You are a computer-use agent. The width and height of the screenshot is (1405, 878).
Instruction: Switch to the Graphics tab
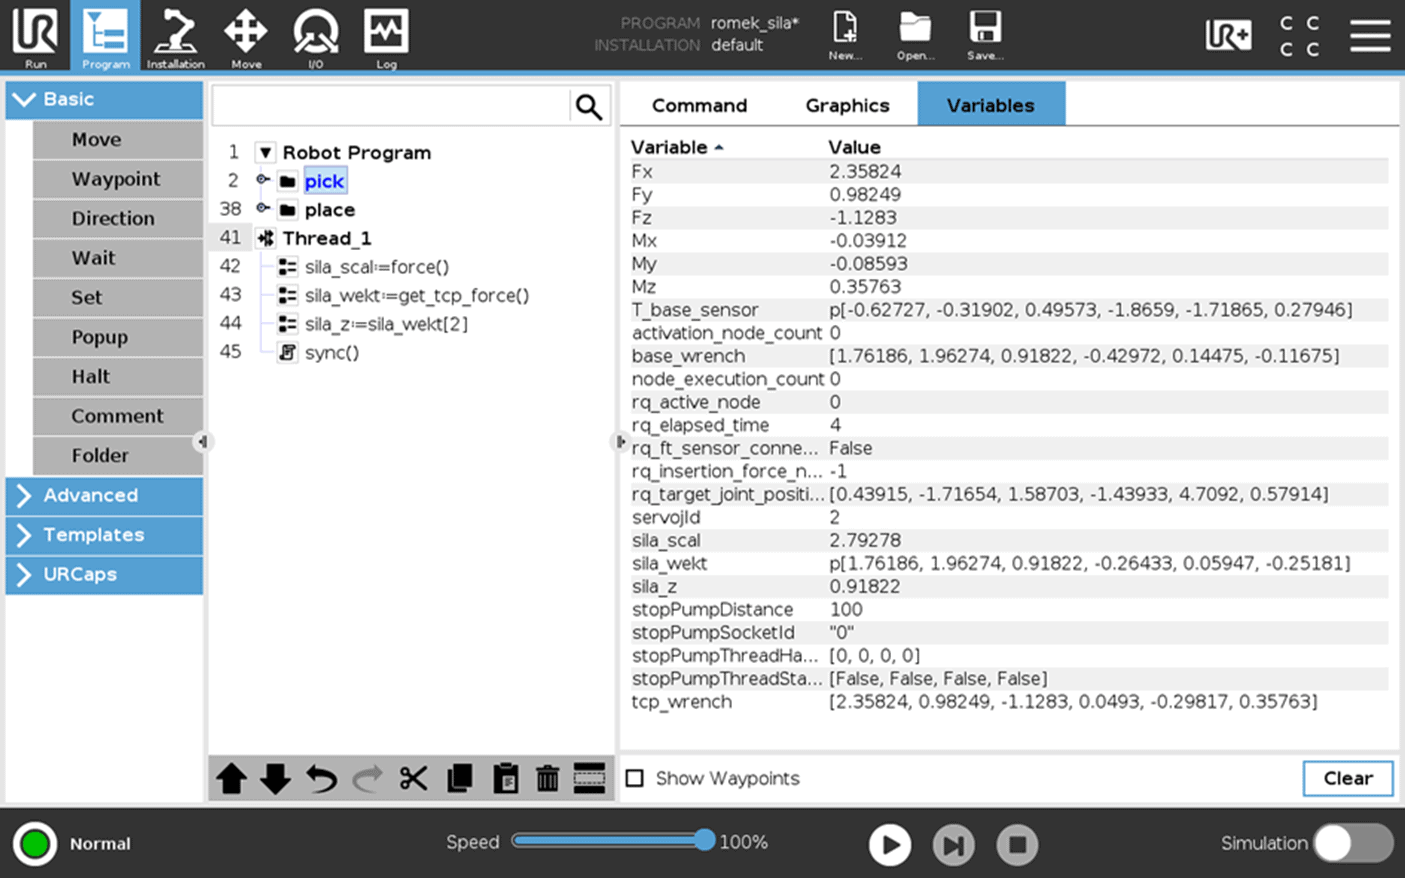pos(847,105)
